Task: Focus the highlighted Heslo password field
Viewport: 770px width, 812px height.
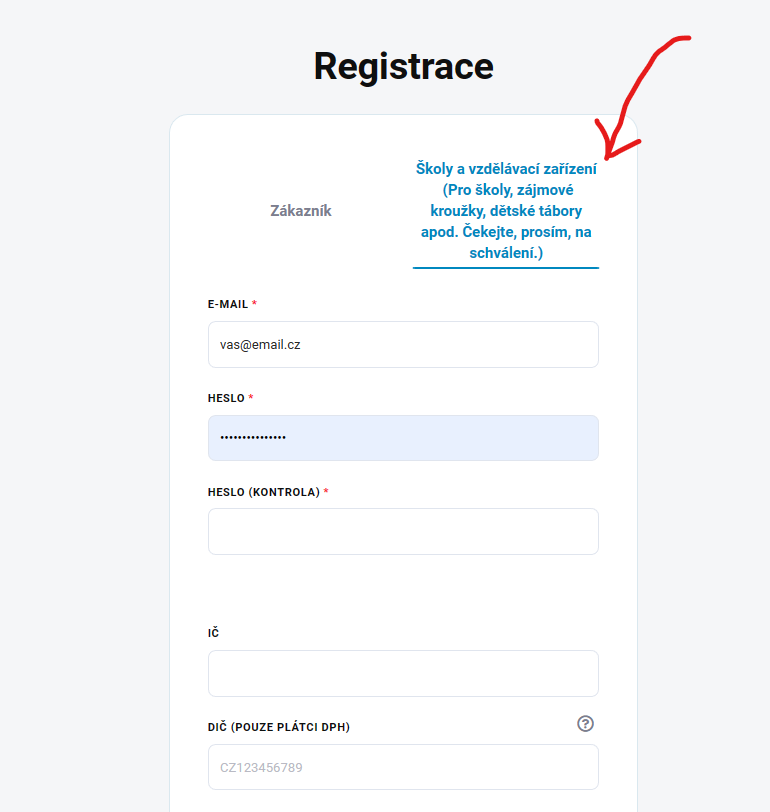Action: click(403, 438)
